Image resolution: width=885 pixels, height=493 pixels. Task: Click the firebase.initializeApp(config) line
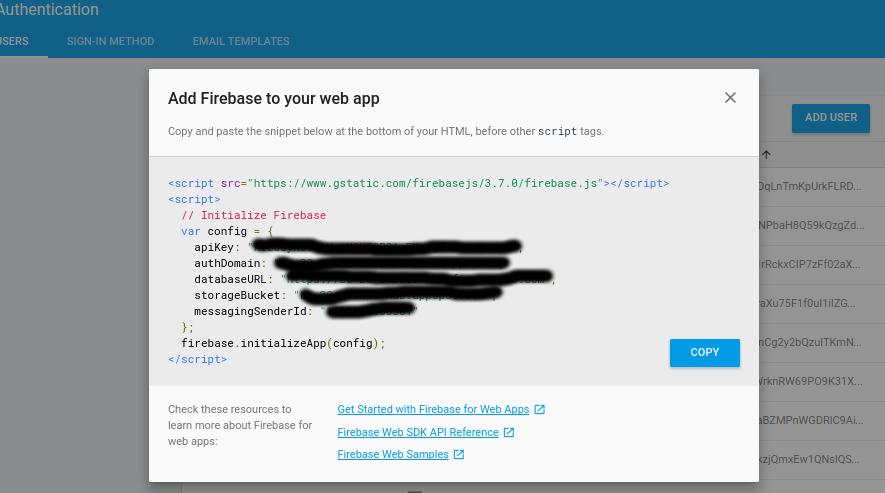click(283, 343)
